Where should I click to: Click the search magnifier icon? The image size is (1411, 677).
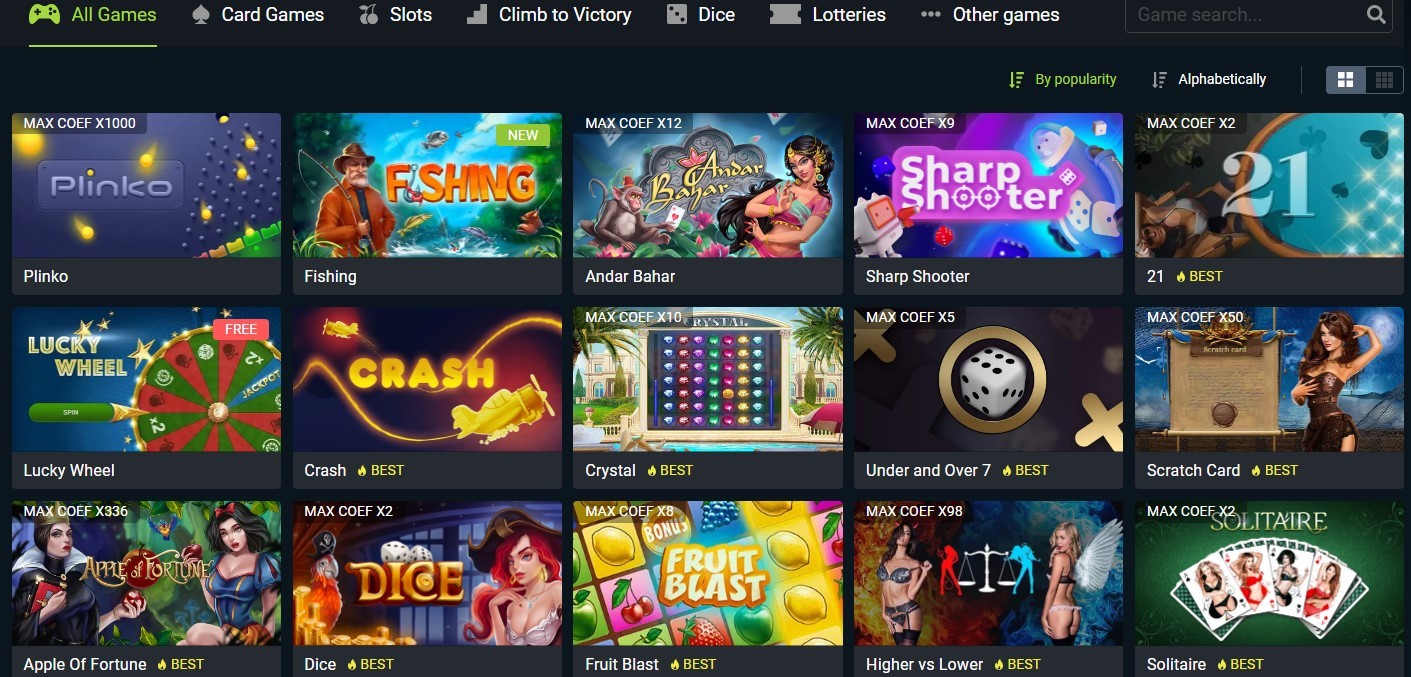click(x=1376, y=15)
